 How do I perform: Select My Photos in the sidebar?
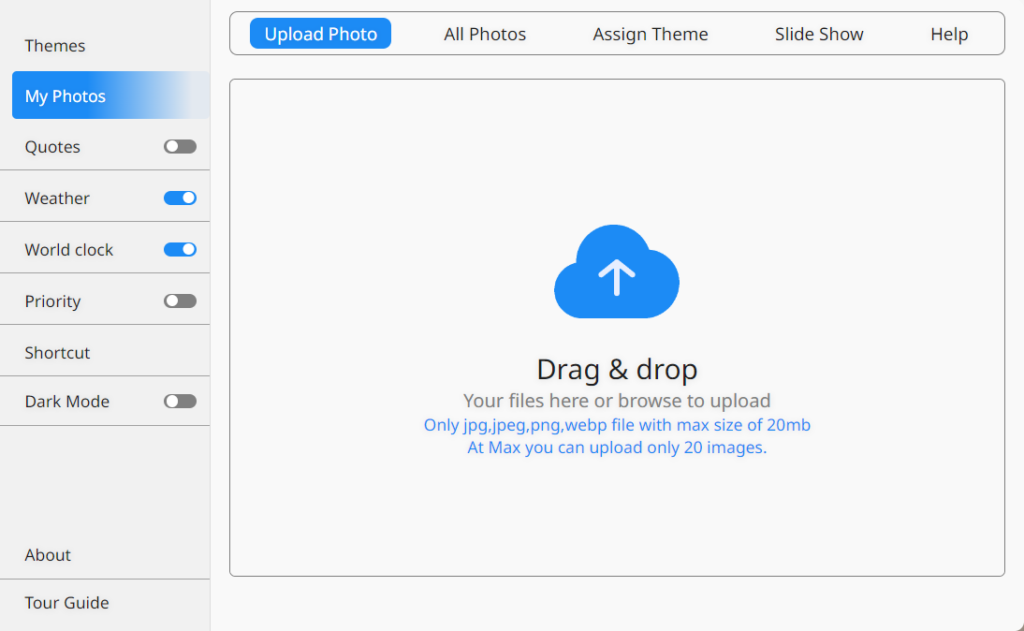point(65,96)
